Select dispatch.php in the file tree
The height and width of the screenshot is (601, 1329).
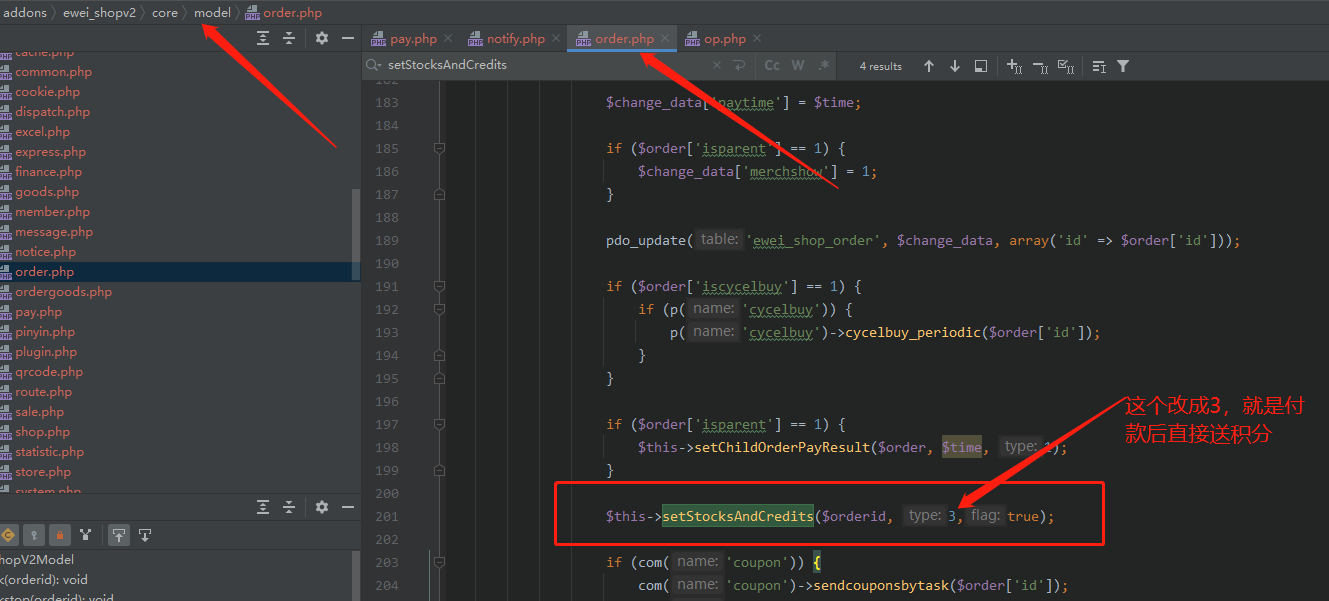52,112
